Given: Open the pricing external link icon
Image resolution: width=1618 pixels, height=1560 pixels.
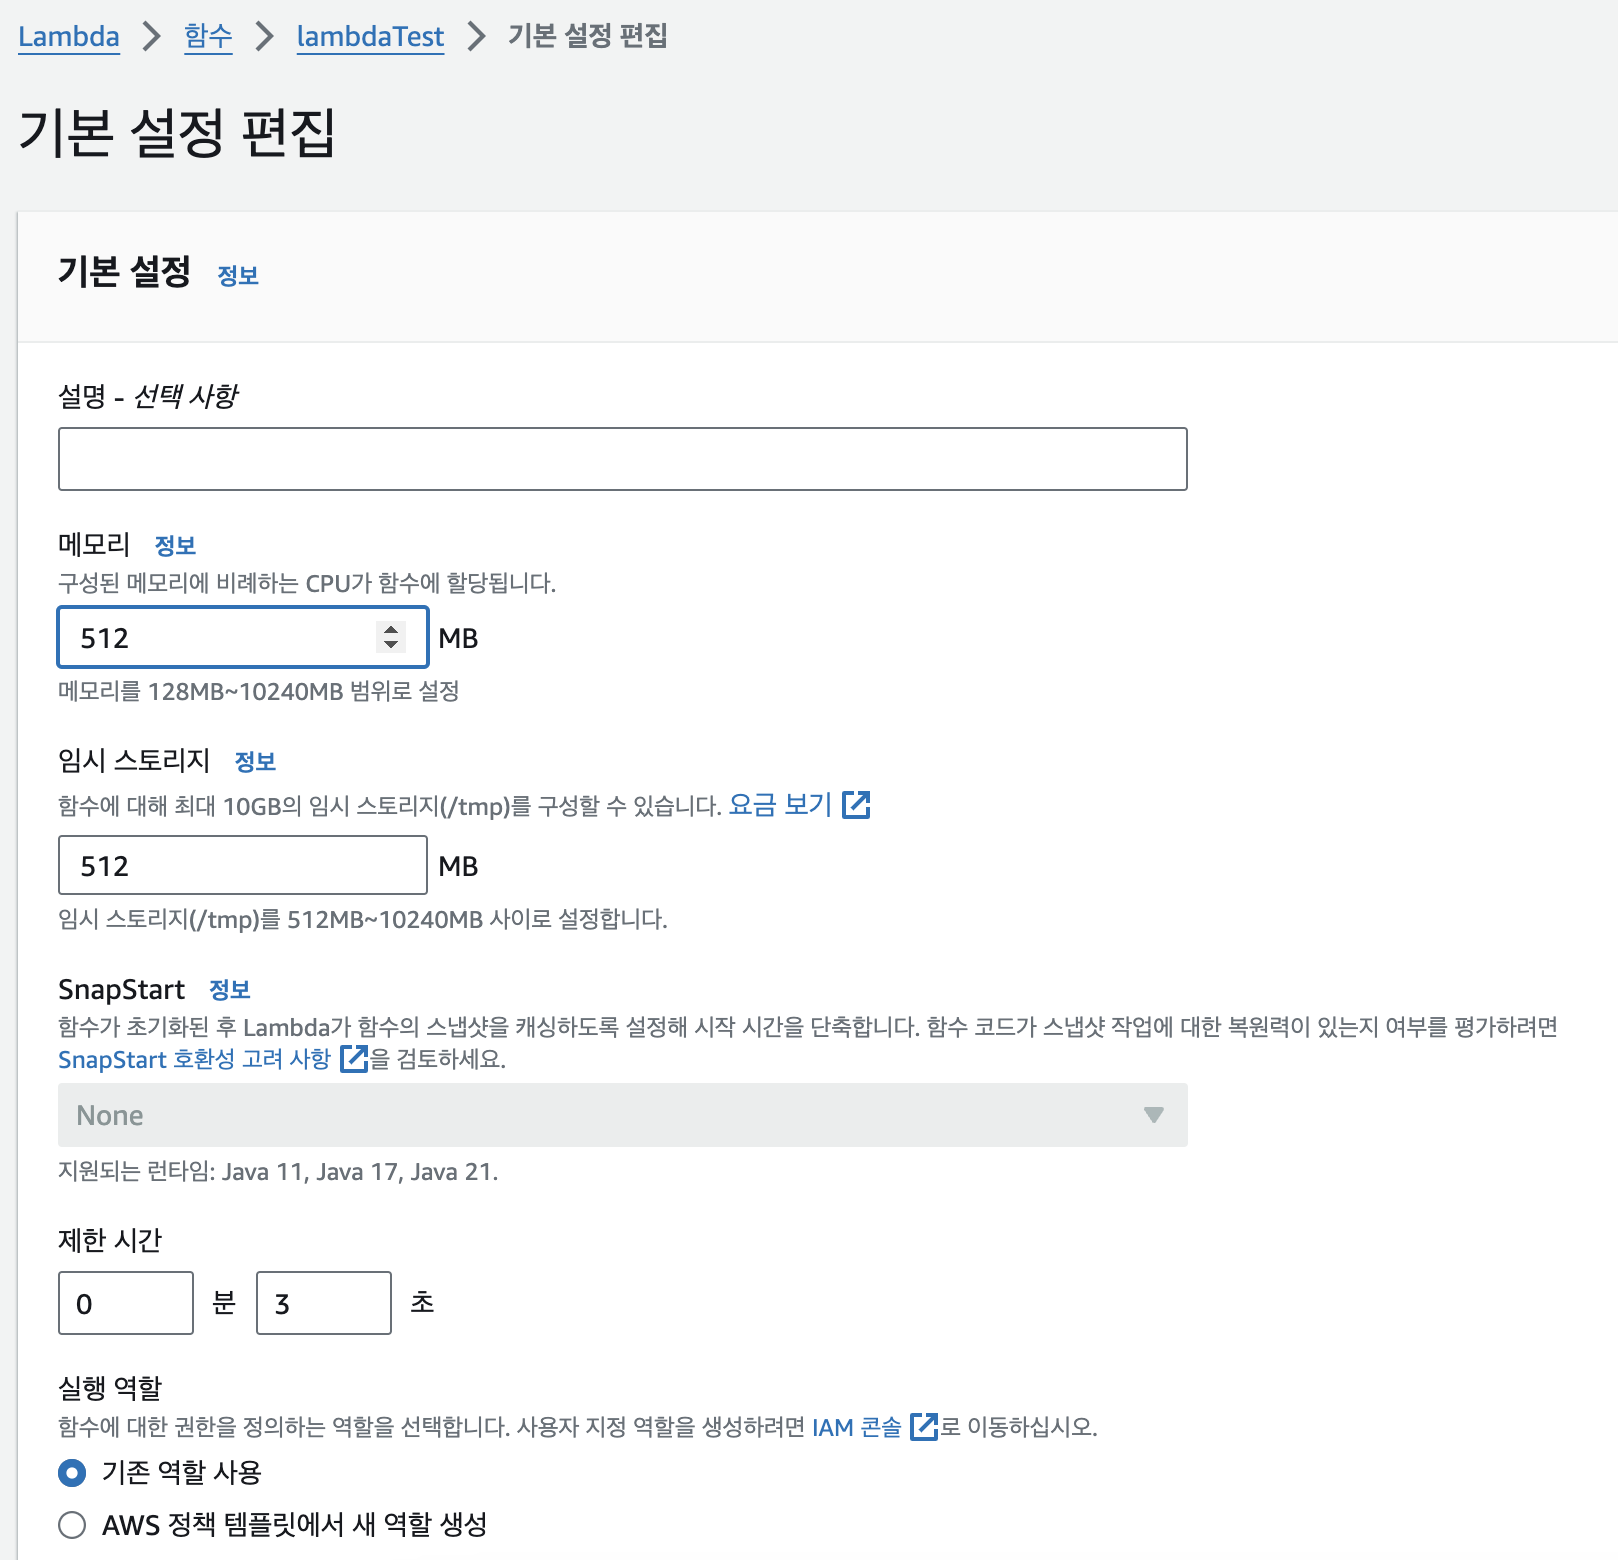Looking at the screenshot, I should 856,804.
